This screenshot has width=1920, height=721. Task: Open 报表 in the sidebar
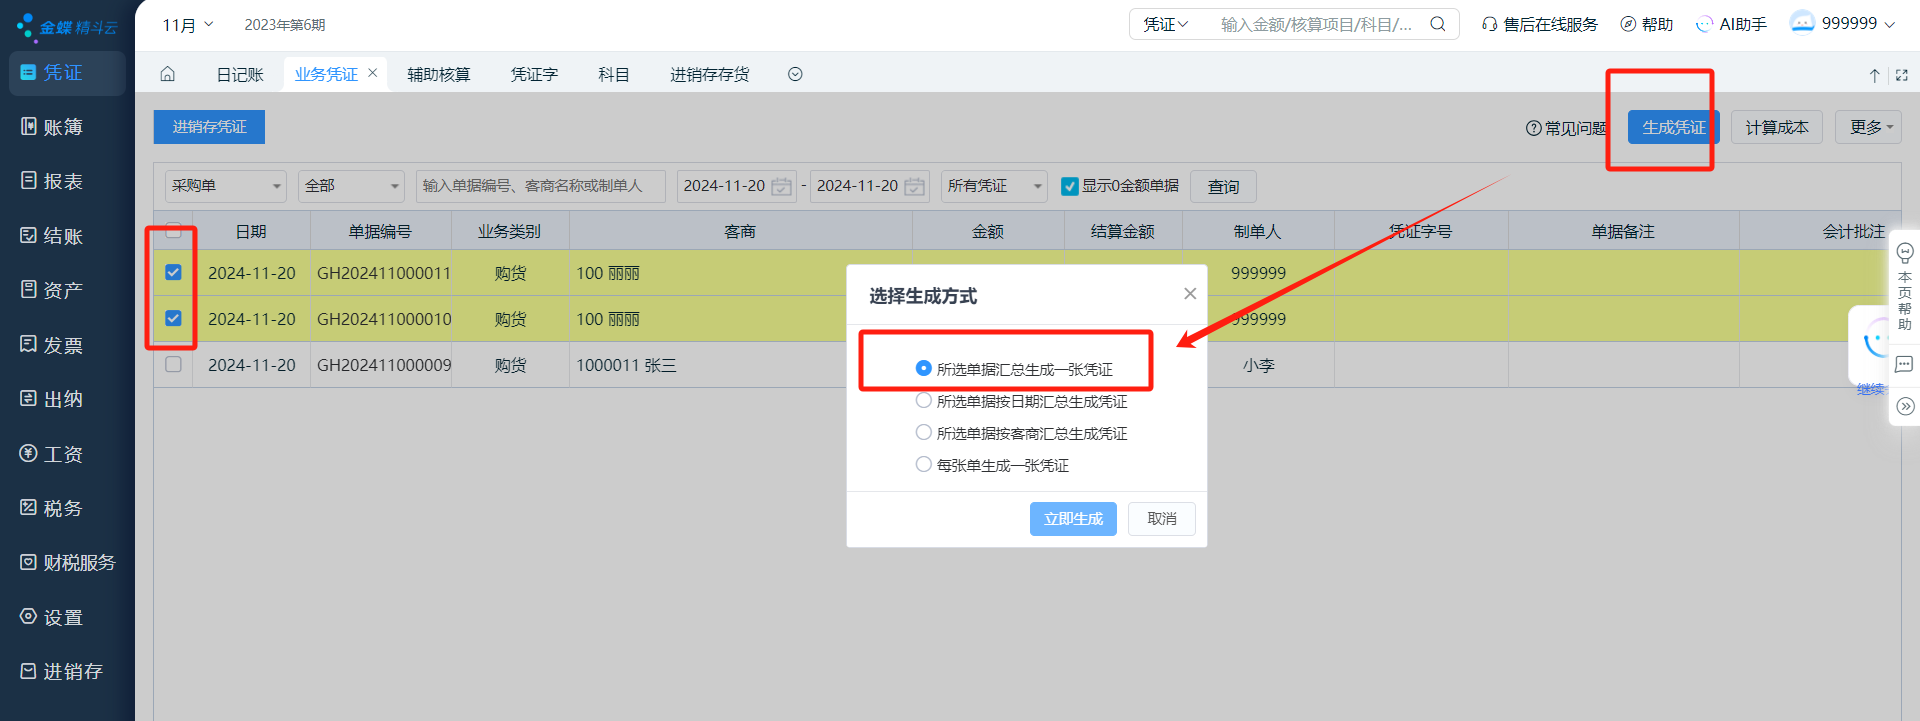click(x=62, y=181)
